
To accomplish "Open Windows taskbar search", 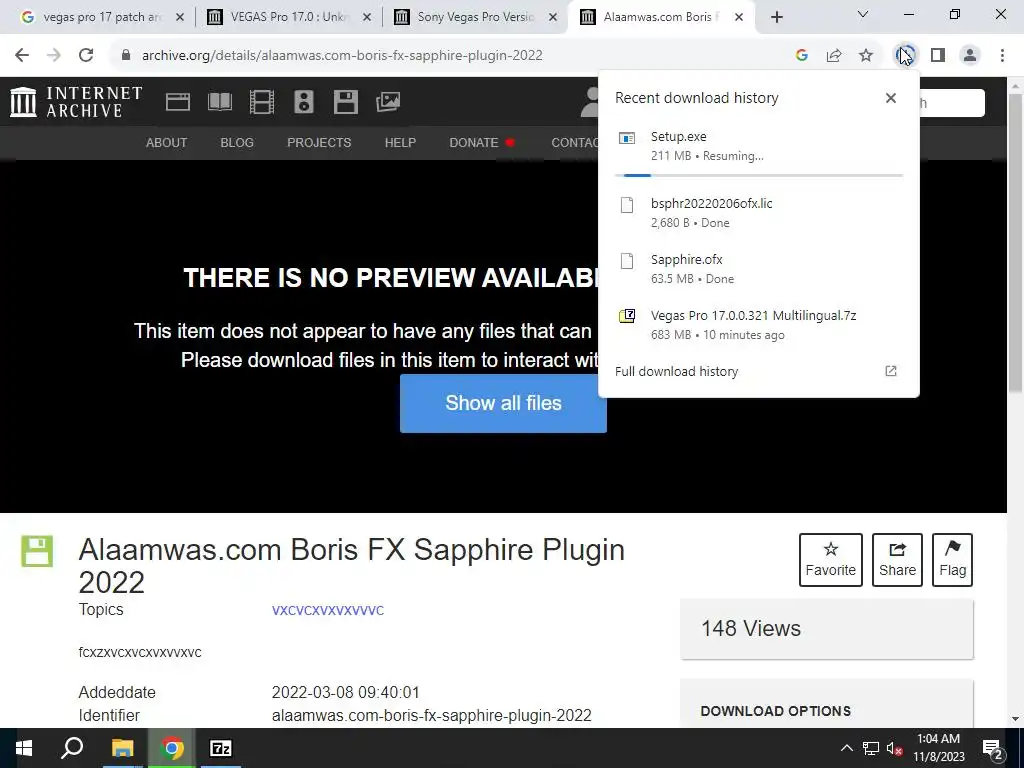I will click(x=72, y=748).
